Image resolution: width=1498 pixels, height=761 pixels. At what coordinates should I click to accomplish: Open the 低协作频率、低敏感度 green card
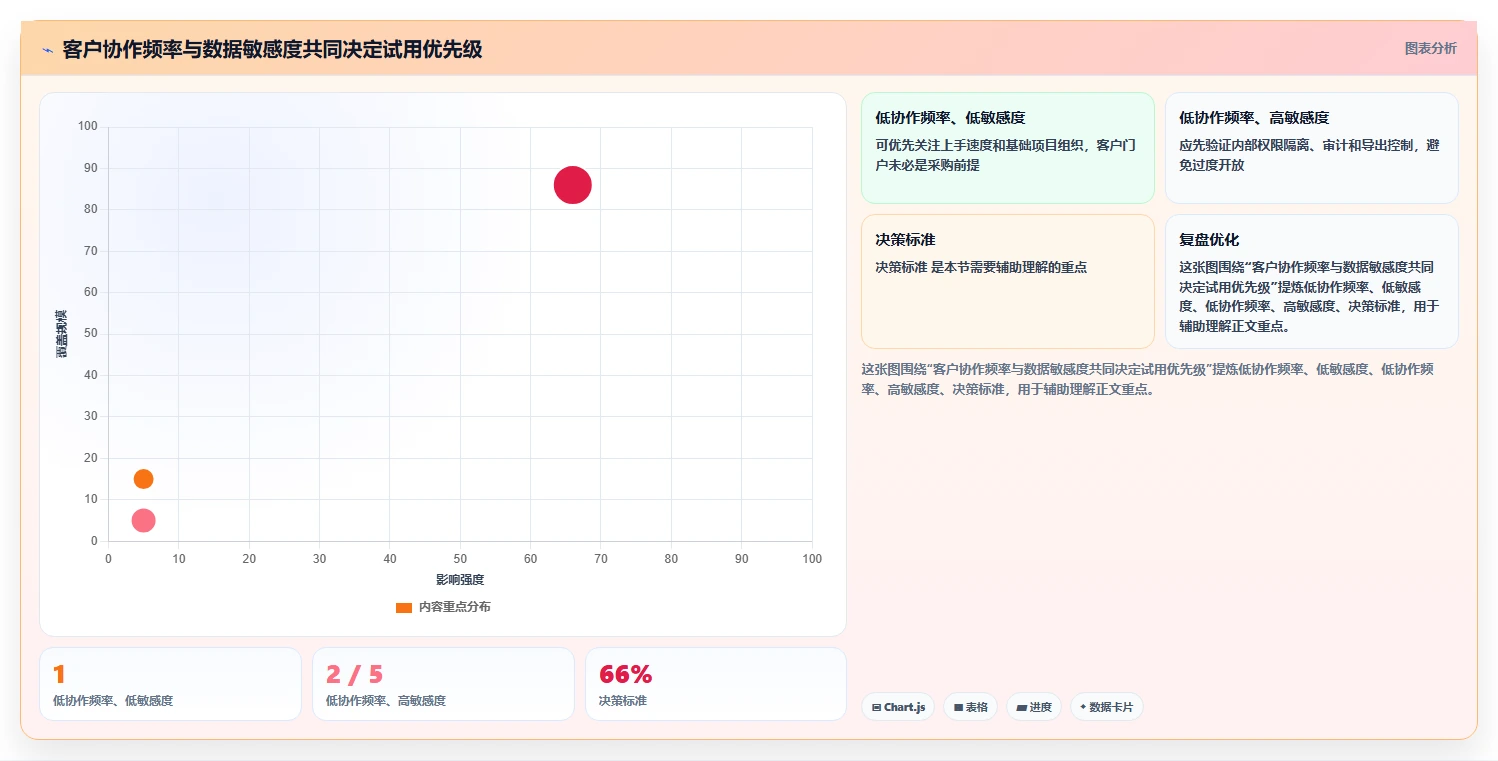pos(1008,148)
